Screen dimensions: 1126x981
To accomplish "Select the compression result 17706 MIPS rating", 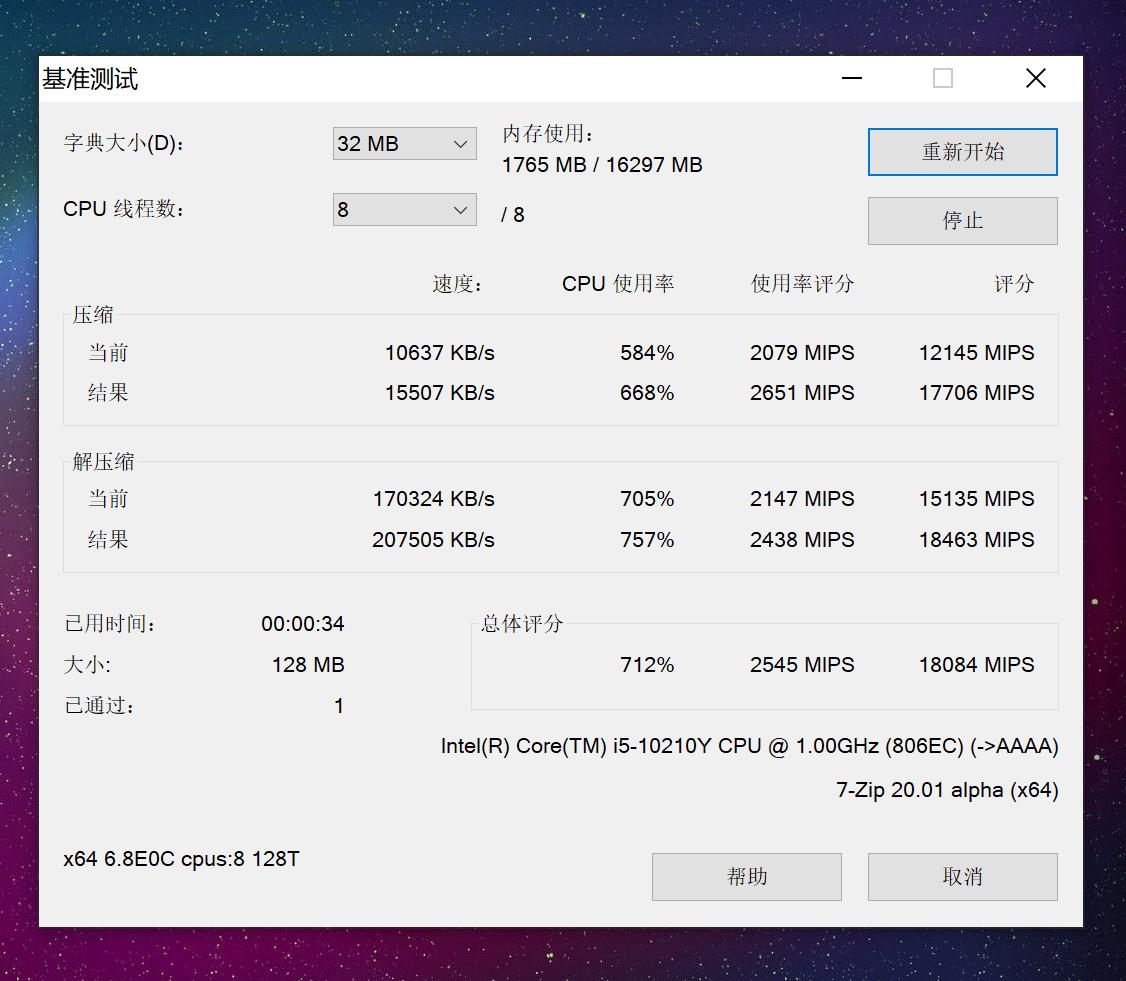I will pos(976,393).
